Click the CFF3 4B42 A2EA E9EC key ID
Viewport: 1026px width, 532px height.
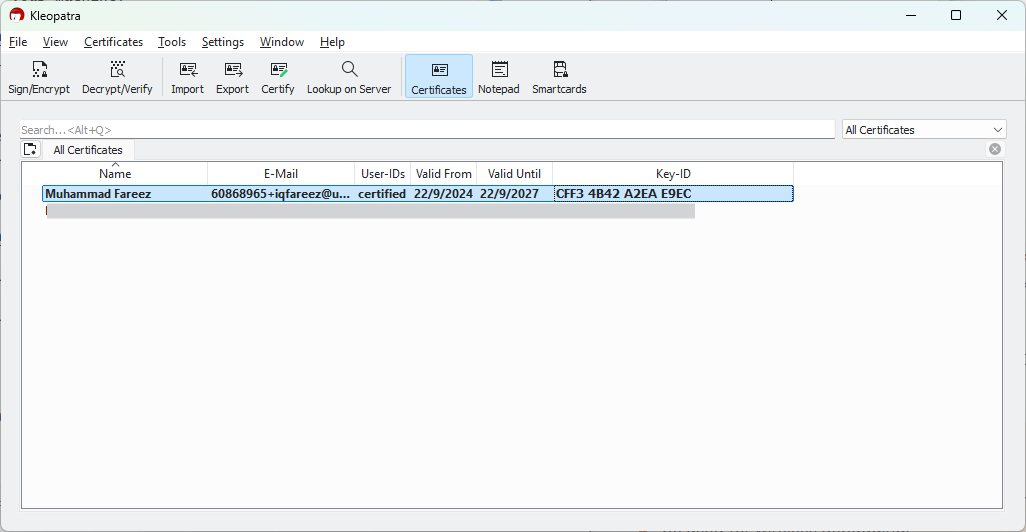[624, 194]
